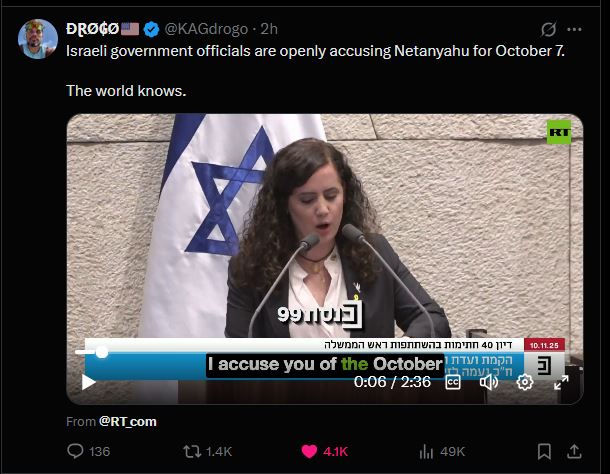The height and width of the screenshot is (474, 610).
Task: Expand video to fullscreen
Action: point(561,382)
